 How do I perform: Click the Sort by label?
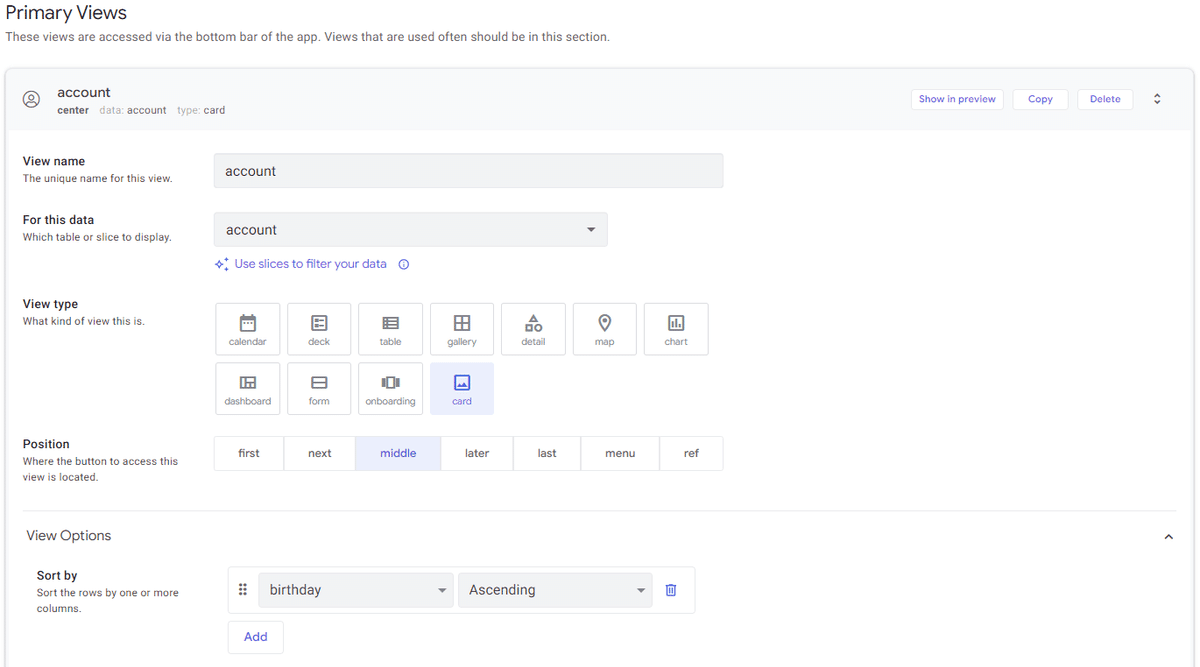[57, 575]
